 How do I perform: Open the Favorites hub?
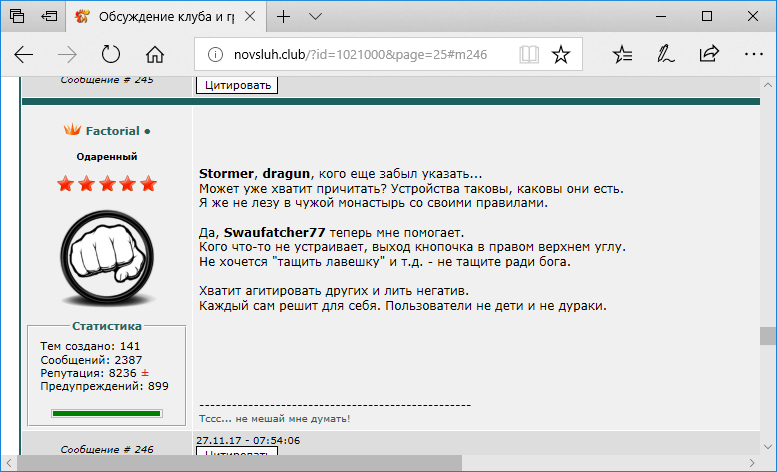[x=622, y=54]
